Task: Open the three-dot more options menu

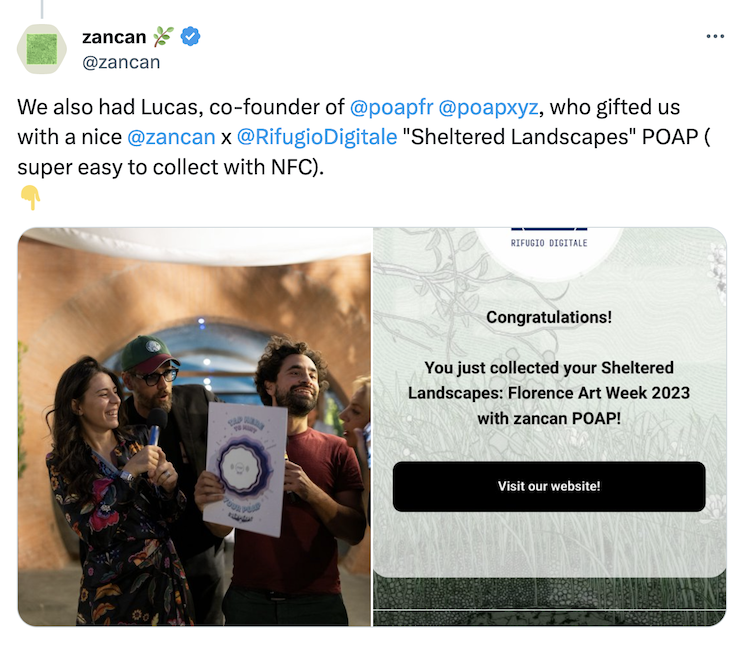Action: coord(715,36)
